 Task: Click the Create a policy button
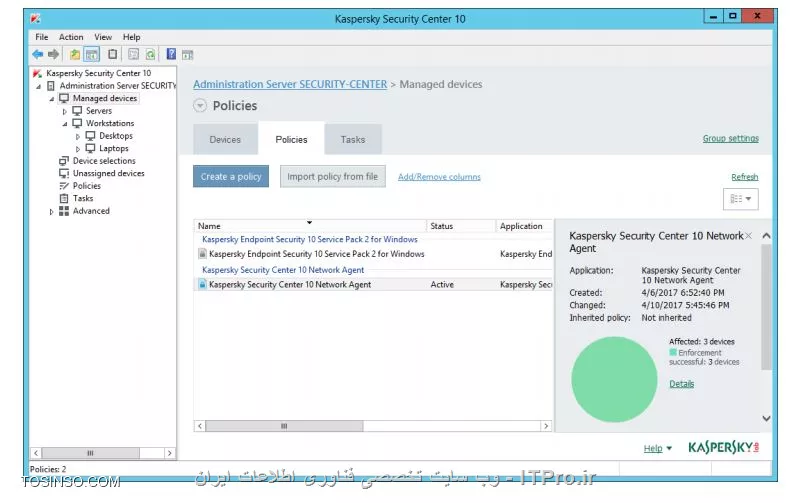point(231,176)
